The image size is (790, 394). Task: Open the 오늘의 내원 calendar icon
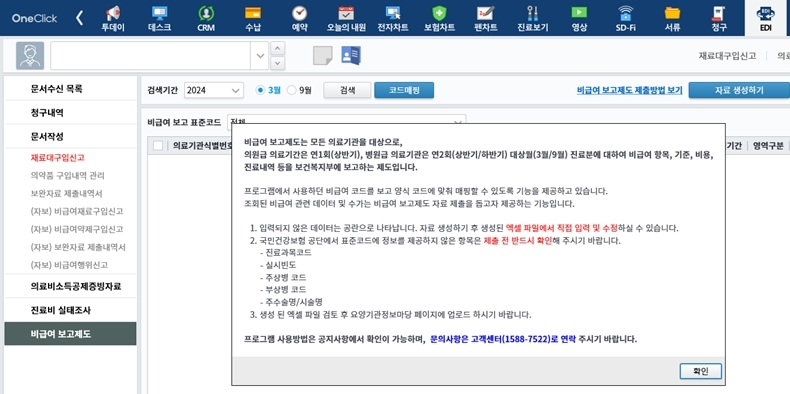(x=346, y=18)
